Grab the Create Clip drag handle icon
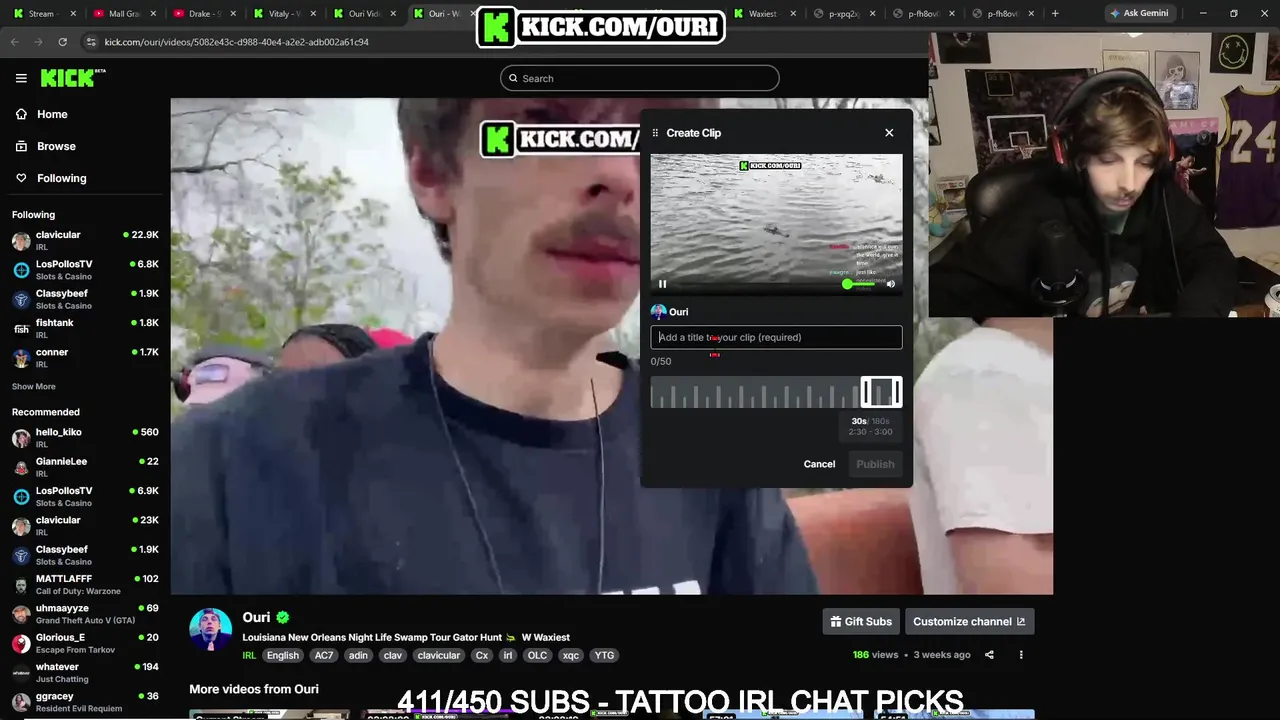 pyautogui.click(x=655, y=133)
